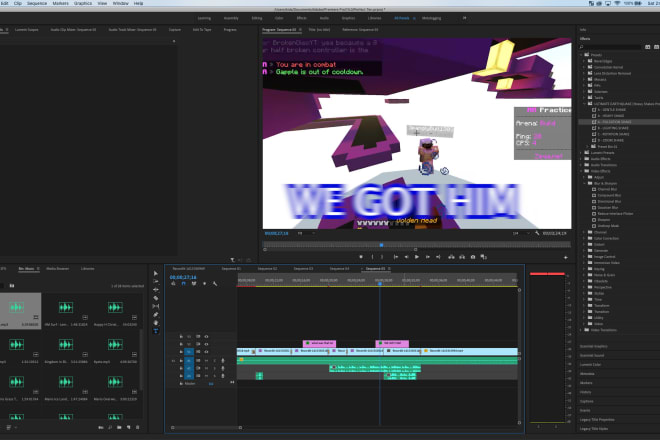660x440 pixels.
Task: Switch to the Editing workspace tab
Action: (x=257, y=18)
